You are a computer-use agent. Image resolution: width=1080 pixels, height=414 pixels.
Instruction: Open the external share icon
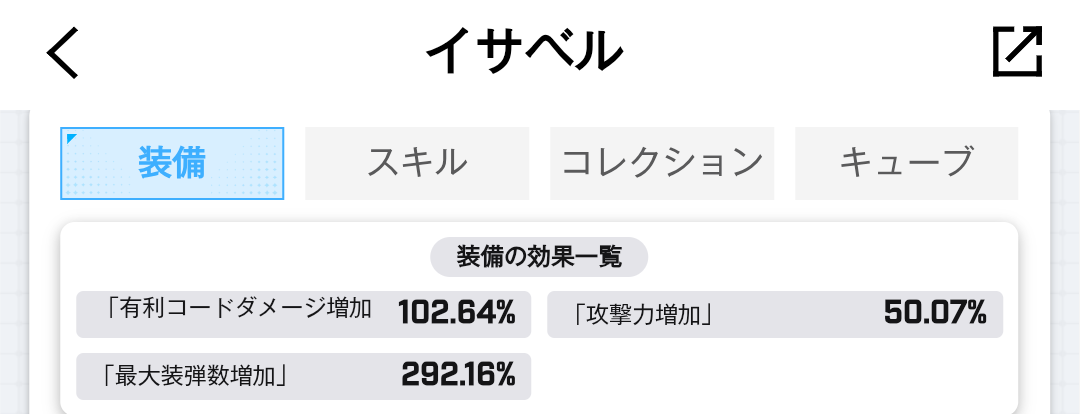1017,52
